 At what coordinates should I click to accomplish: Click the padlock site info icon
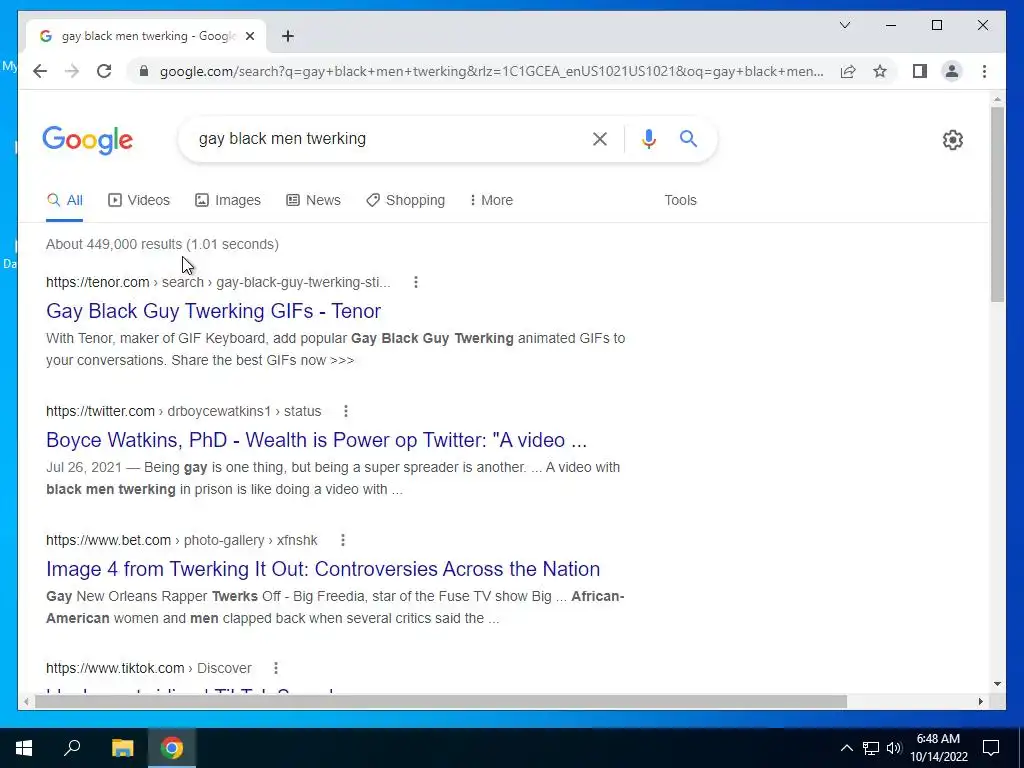tap(144, 71)
